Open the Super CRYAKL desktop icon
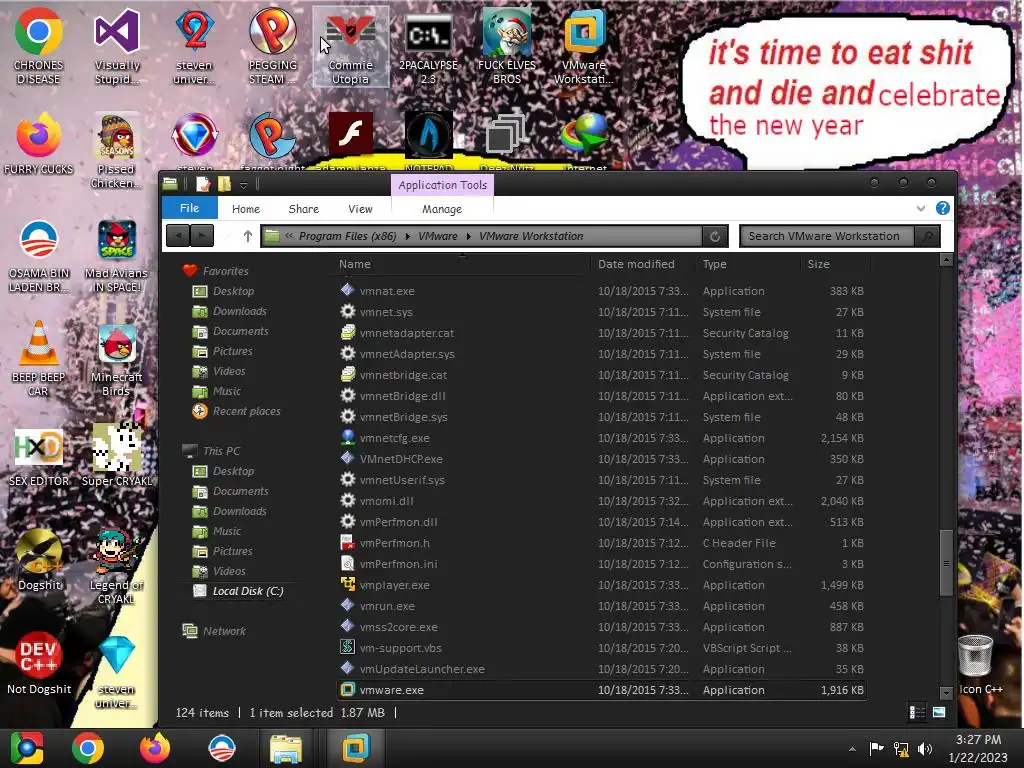Viewport: 1024px width, 768px height. tap(116, 457)
